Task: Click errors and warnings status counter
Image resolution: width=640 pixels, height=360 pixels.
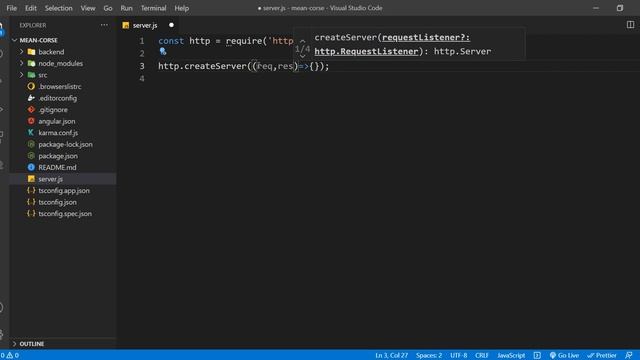Action: (x=10, y=355)
